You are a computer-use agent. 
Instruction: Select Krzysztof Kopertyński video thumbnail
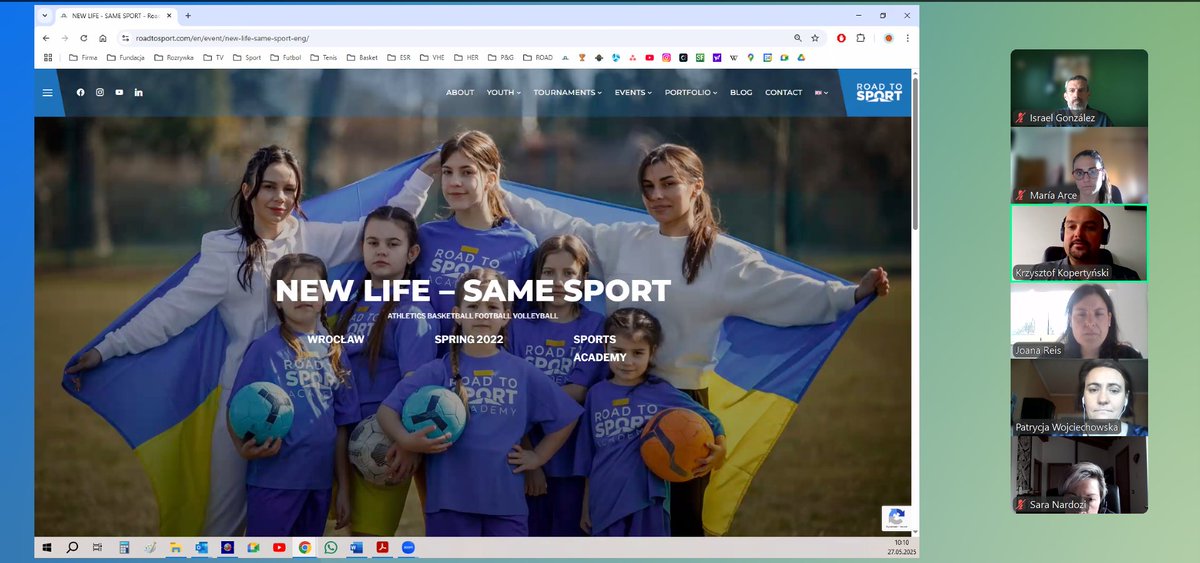click(x=1079, y=243)
